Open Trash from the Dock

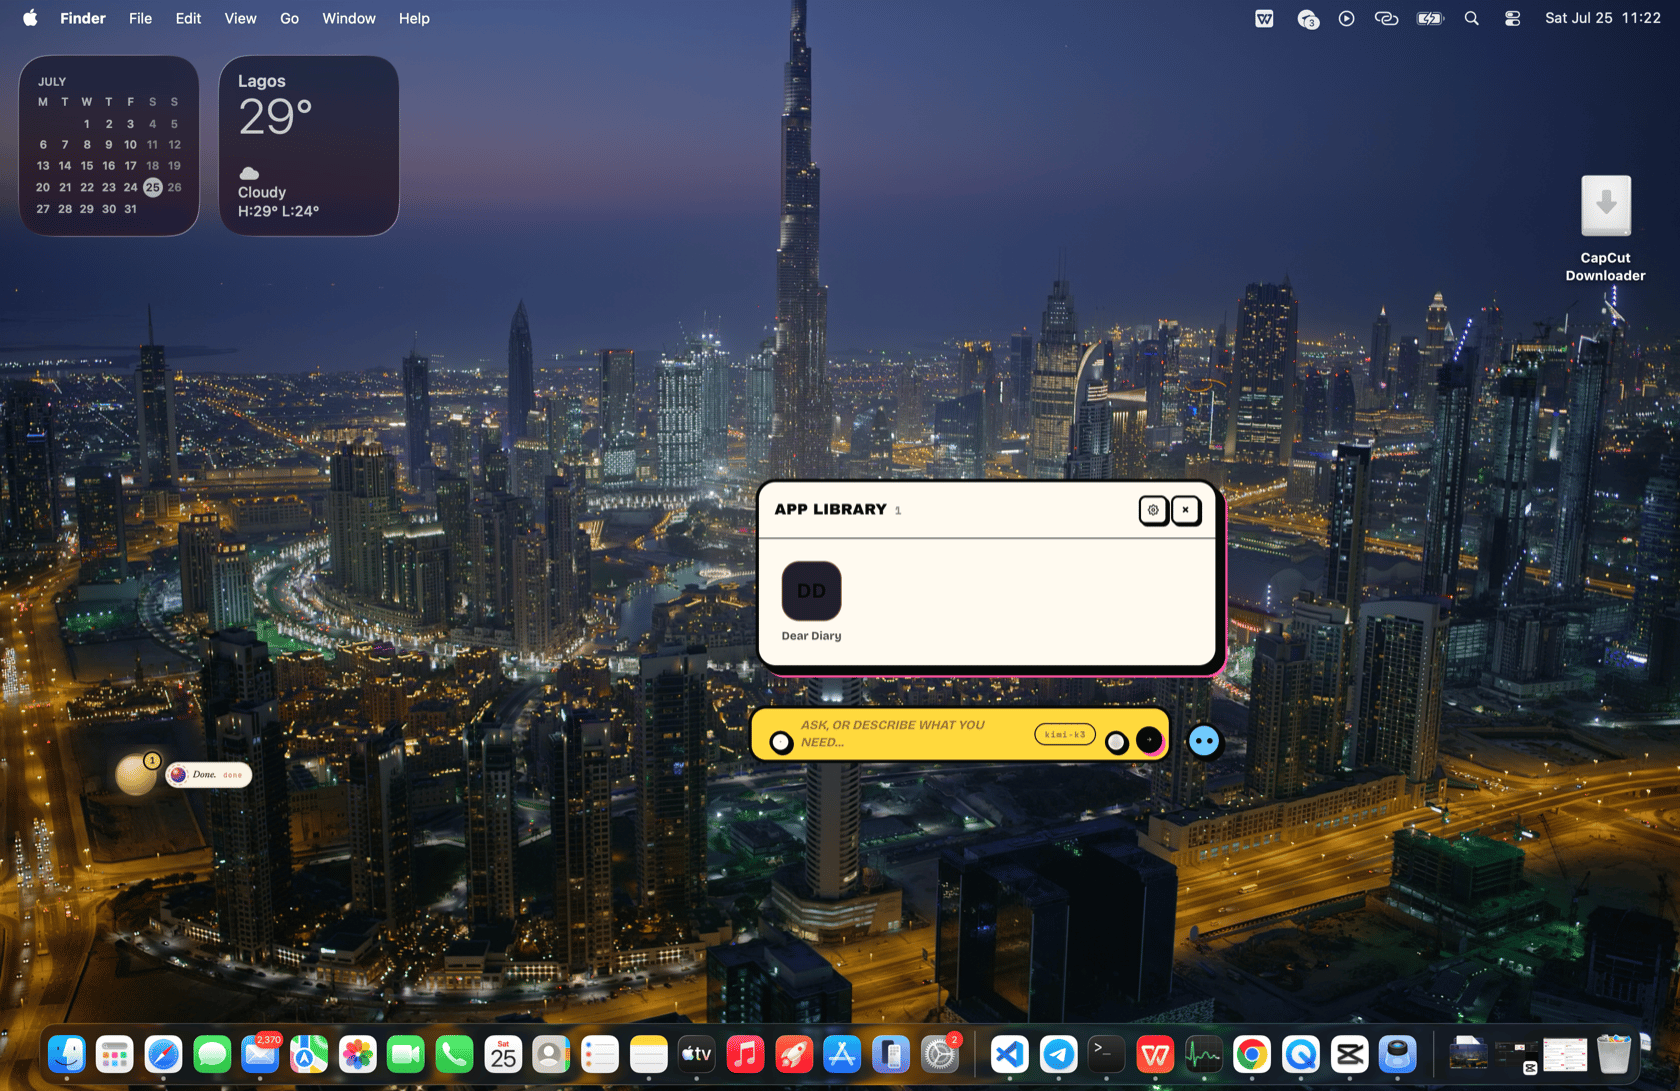point(1613,1054)
